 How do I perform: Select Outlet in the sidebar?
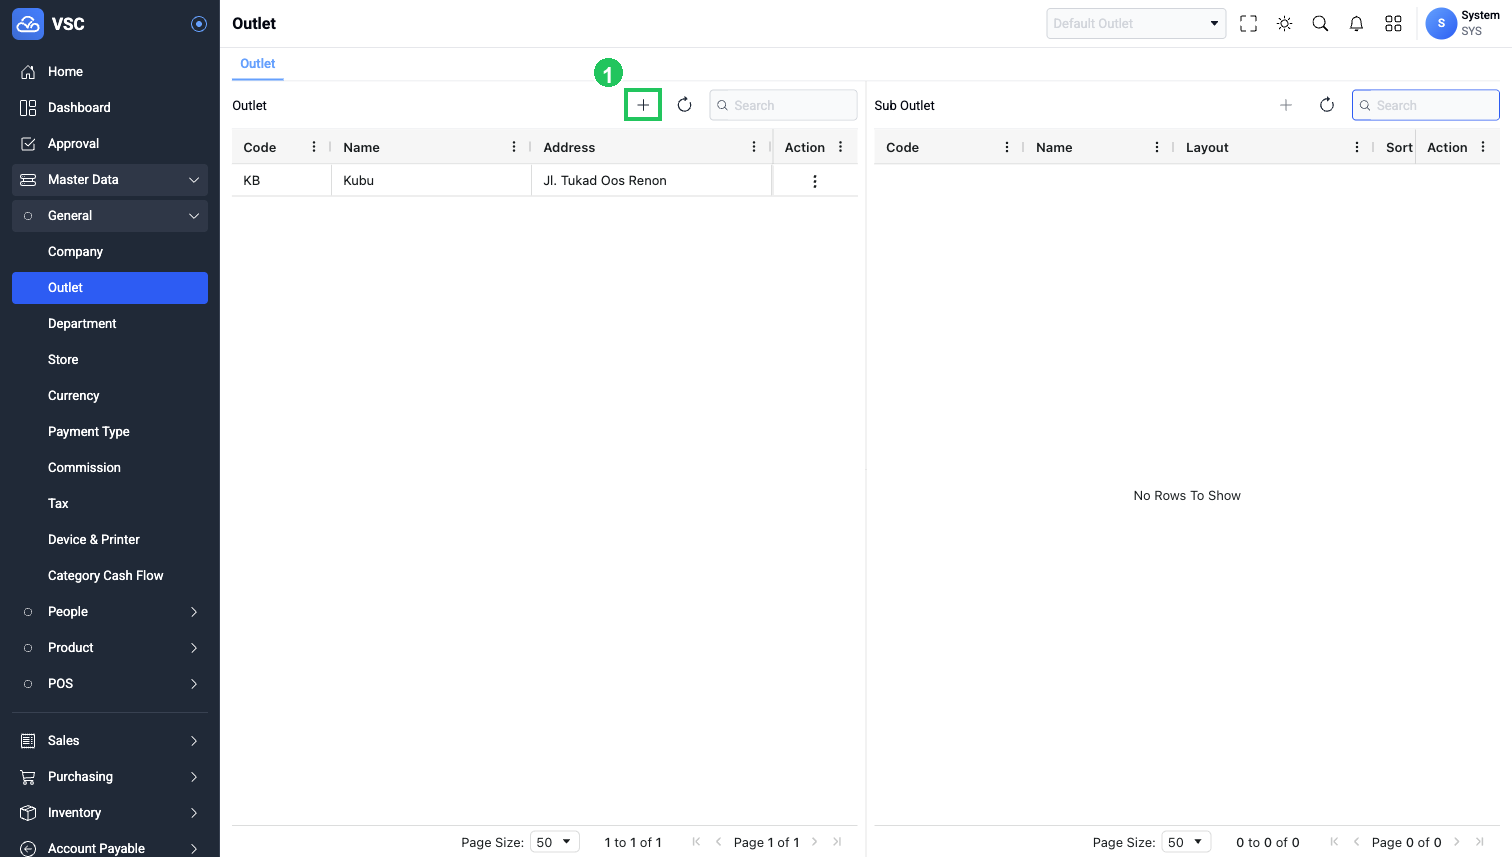pyautogui.click(x=110, y=288)
